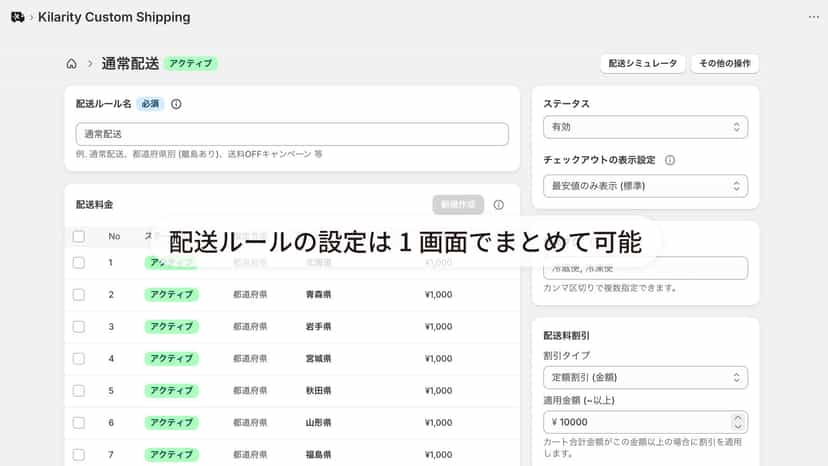Screen dimensions: 828x466
Task: Click the 岩手県 cell
Action: tap(318, 327)
